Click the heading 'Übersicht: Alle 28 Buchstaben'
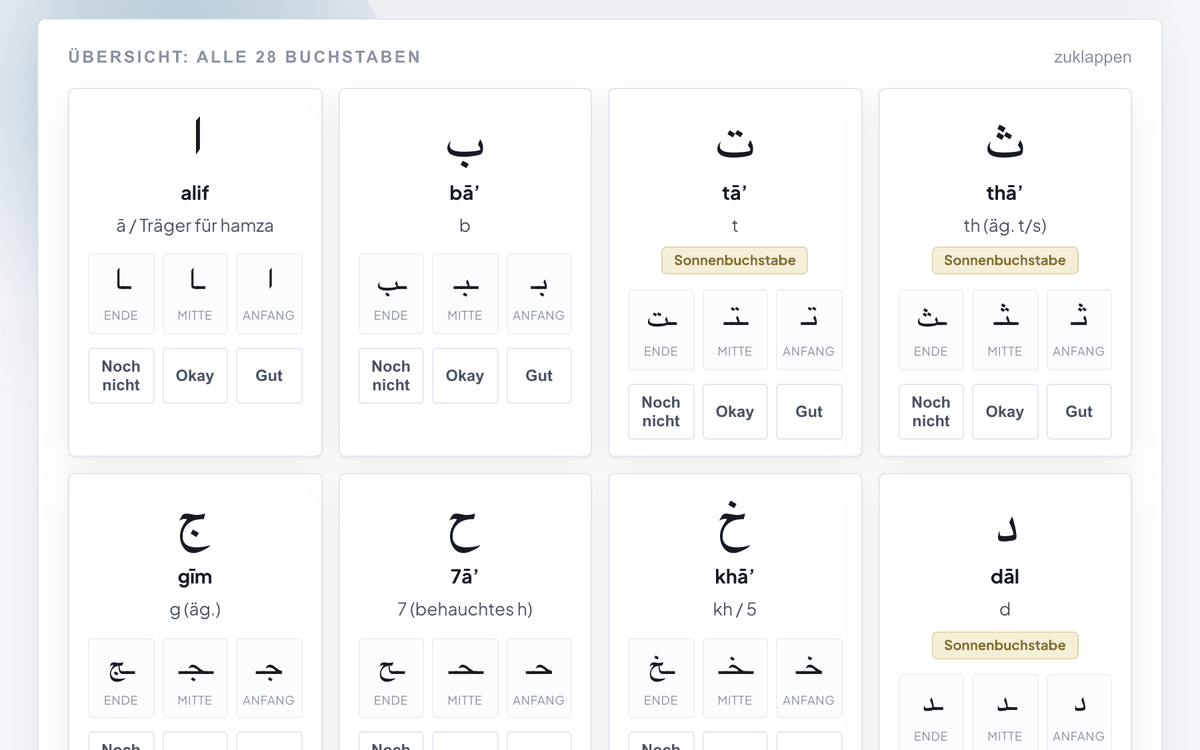 point(245,57)
